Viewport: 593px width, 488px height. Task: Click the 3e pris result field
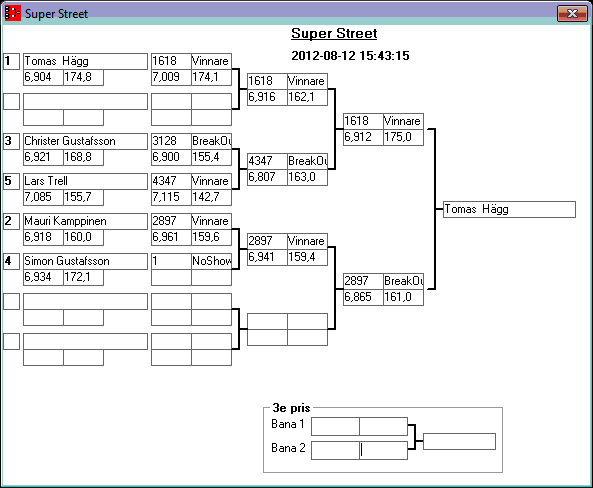pos(459,441)
